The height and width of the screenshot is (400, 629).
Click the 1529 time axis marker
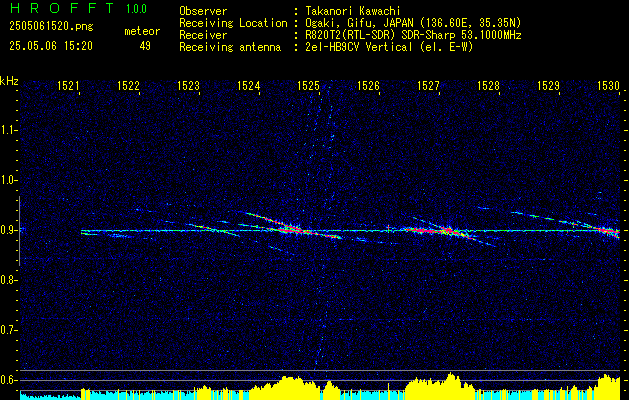(x=548, y=85)
